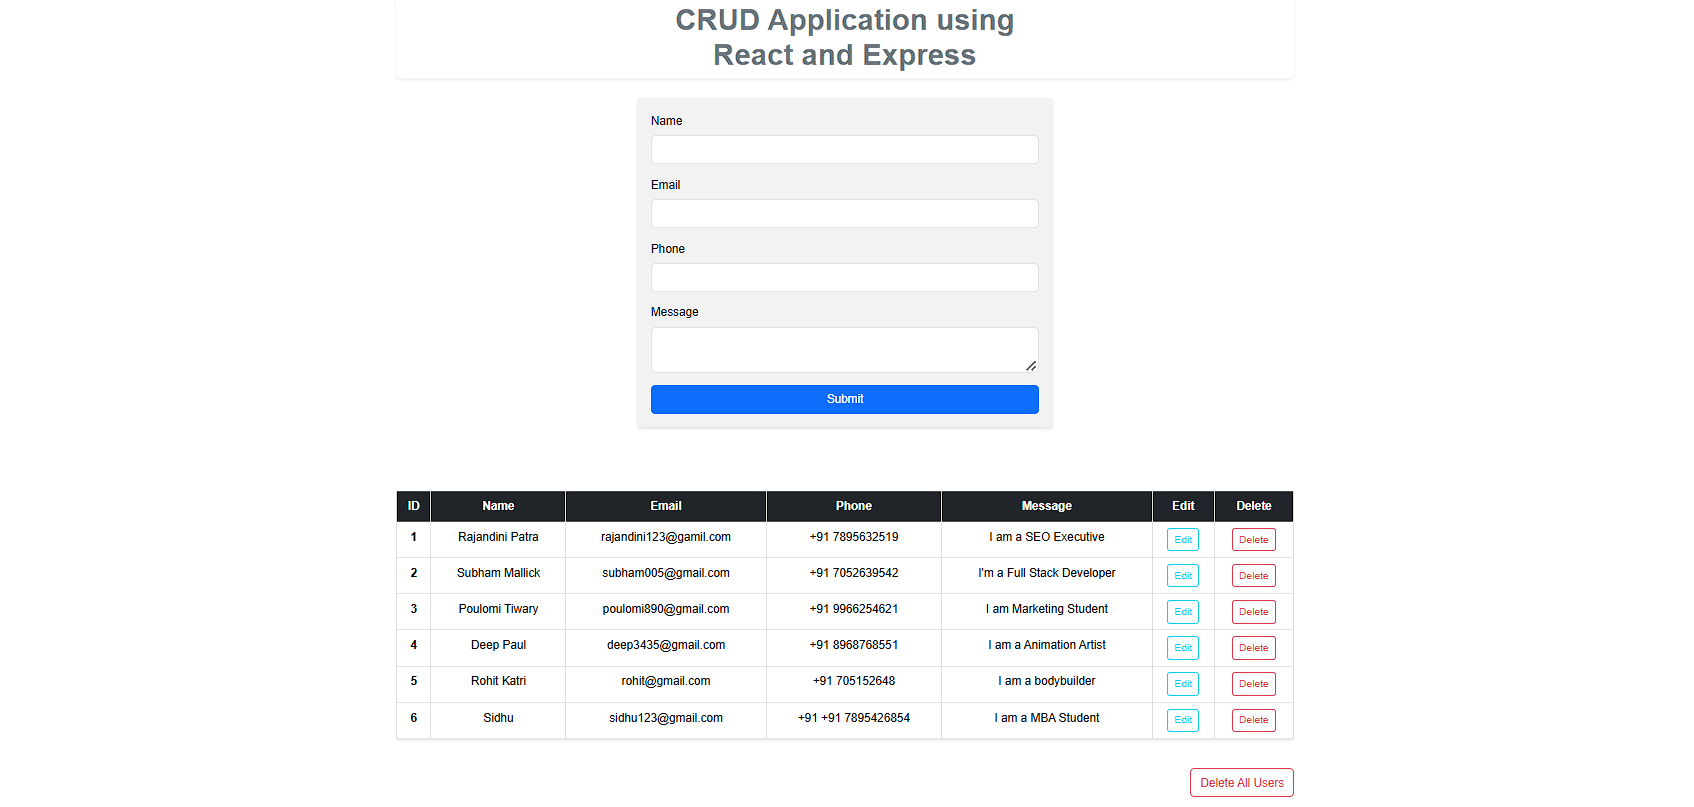Delete Deep Paul from table
This screenshot has height=807, width=1694.
tap(1253, 648)
